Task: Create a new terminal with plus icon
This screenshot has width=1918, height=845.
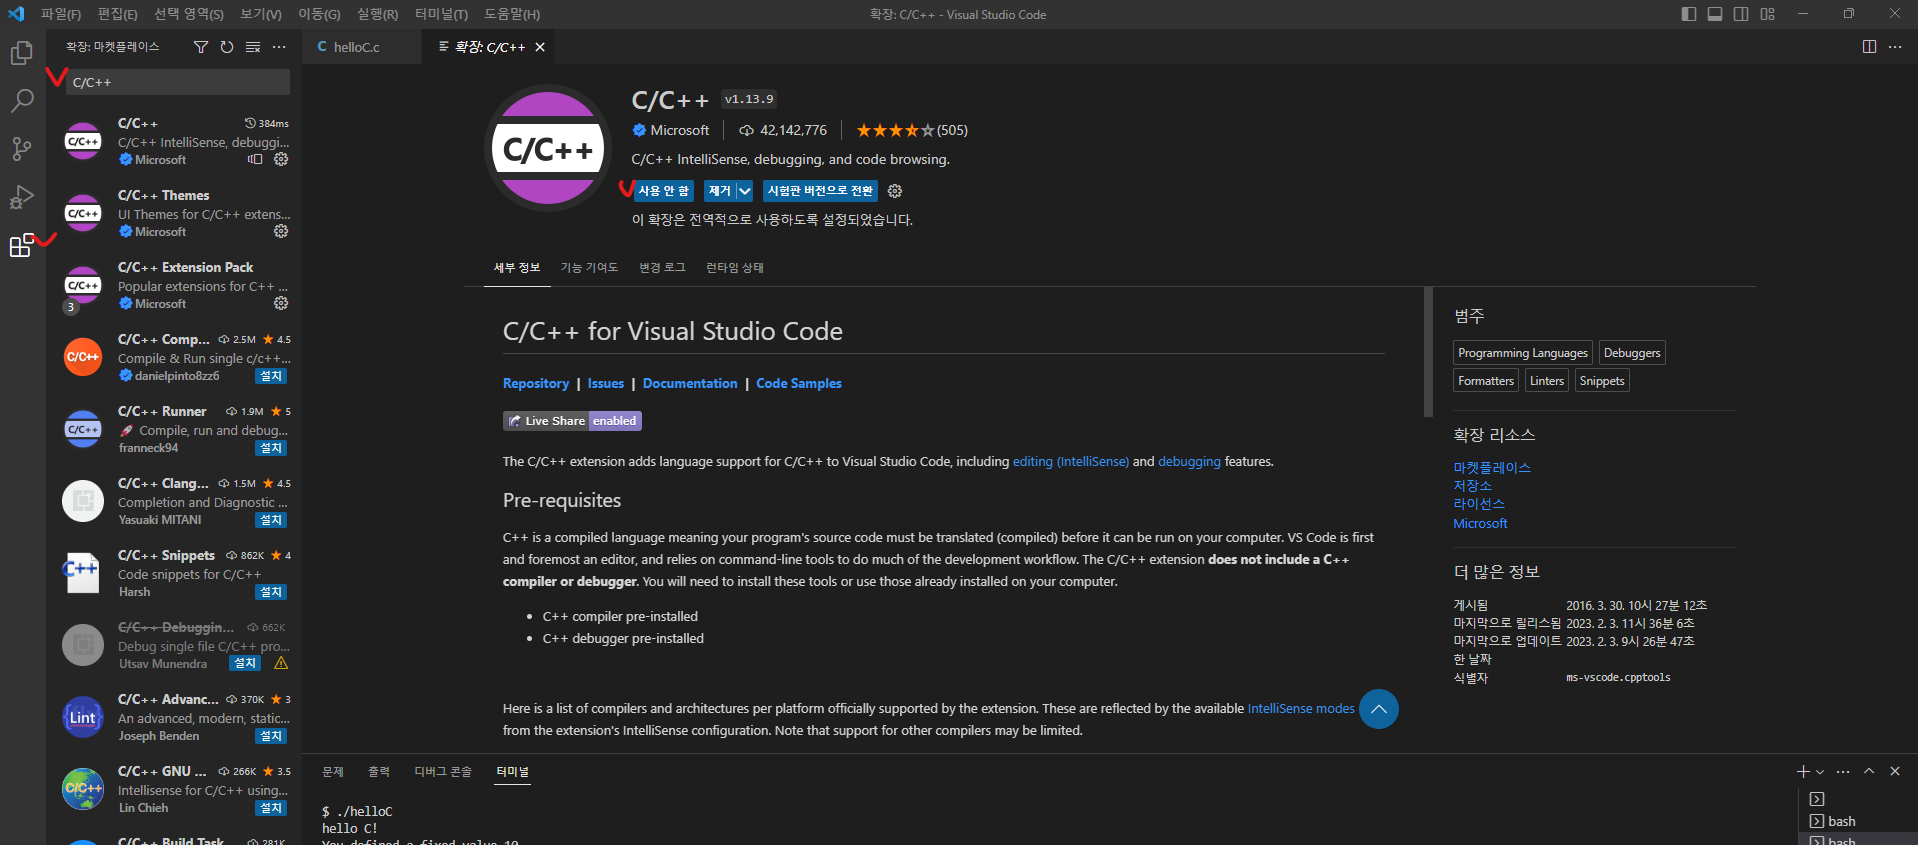Action: click(1803, 771)
